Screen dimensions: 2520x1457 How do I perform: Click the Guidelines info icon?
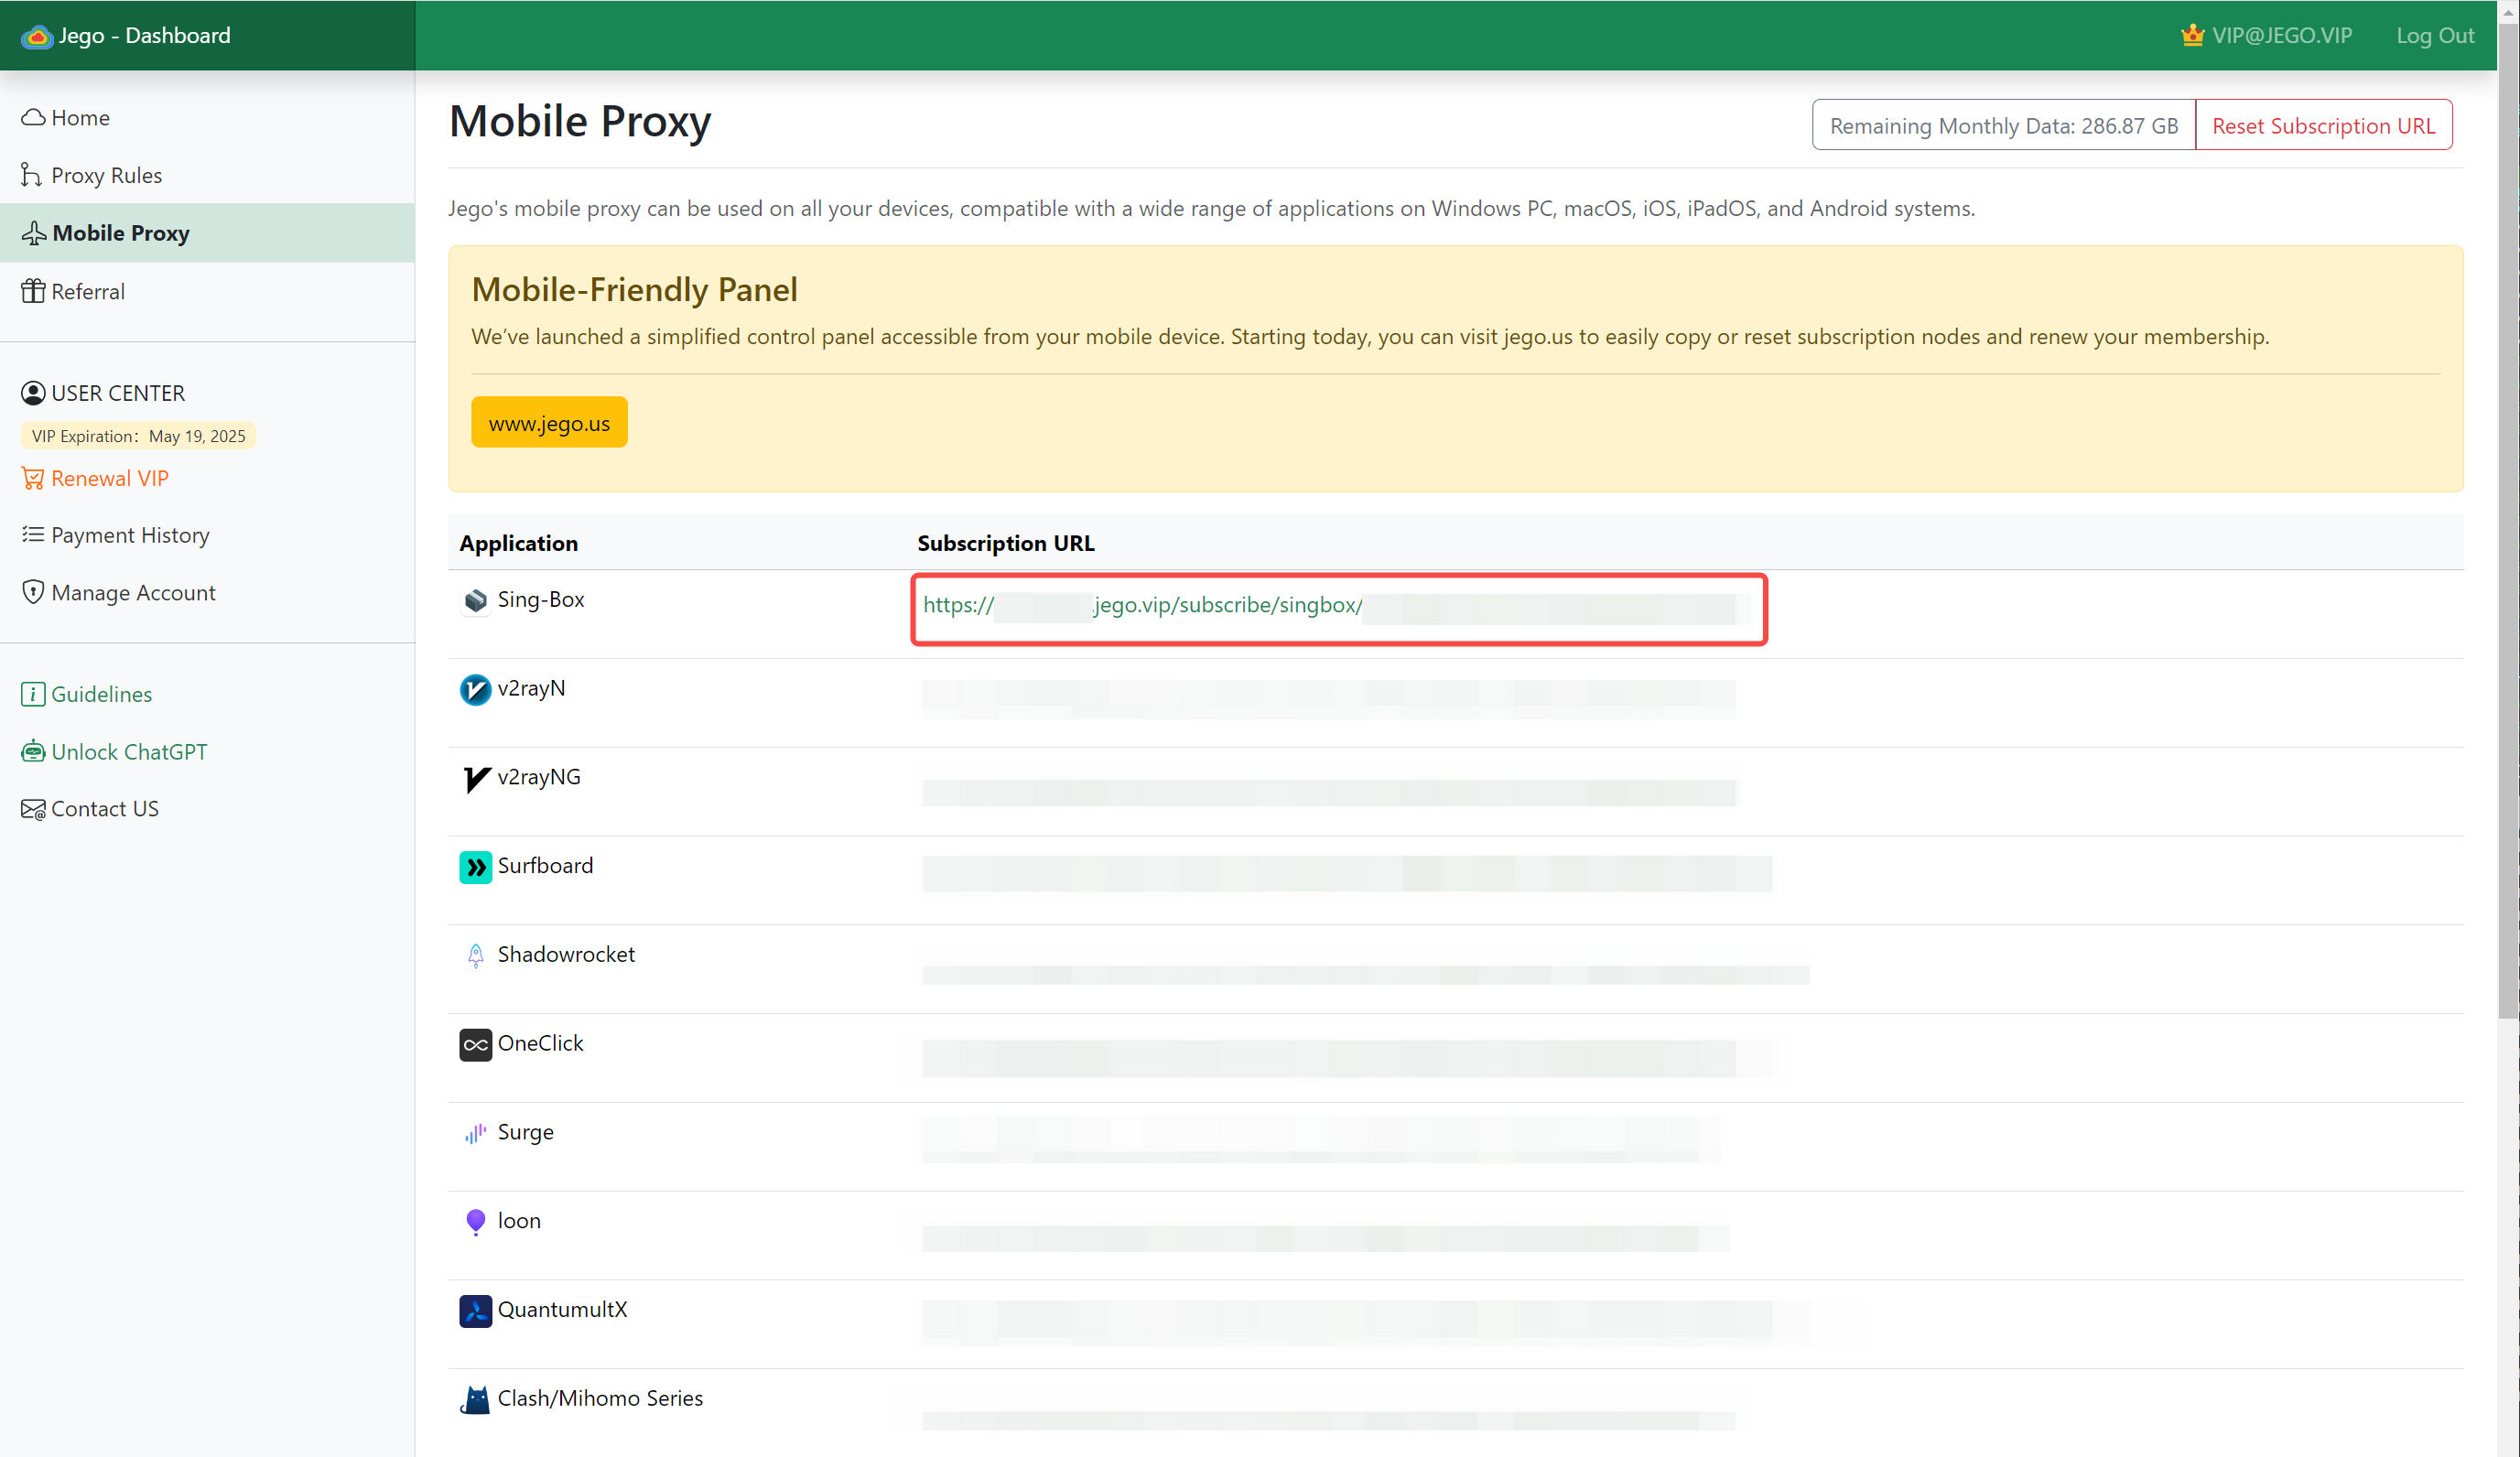click(x=33, y=694)
